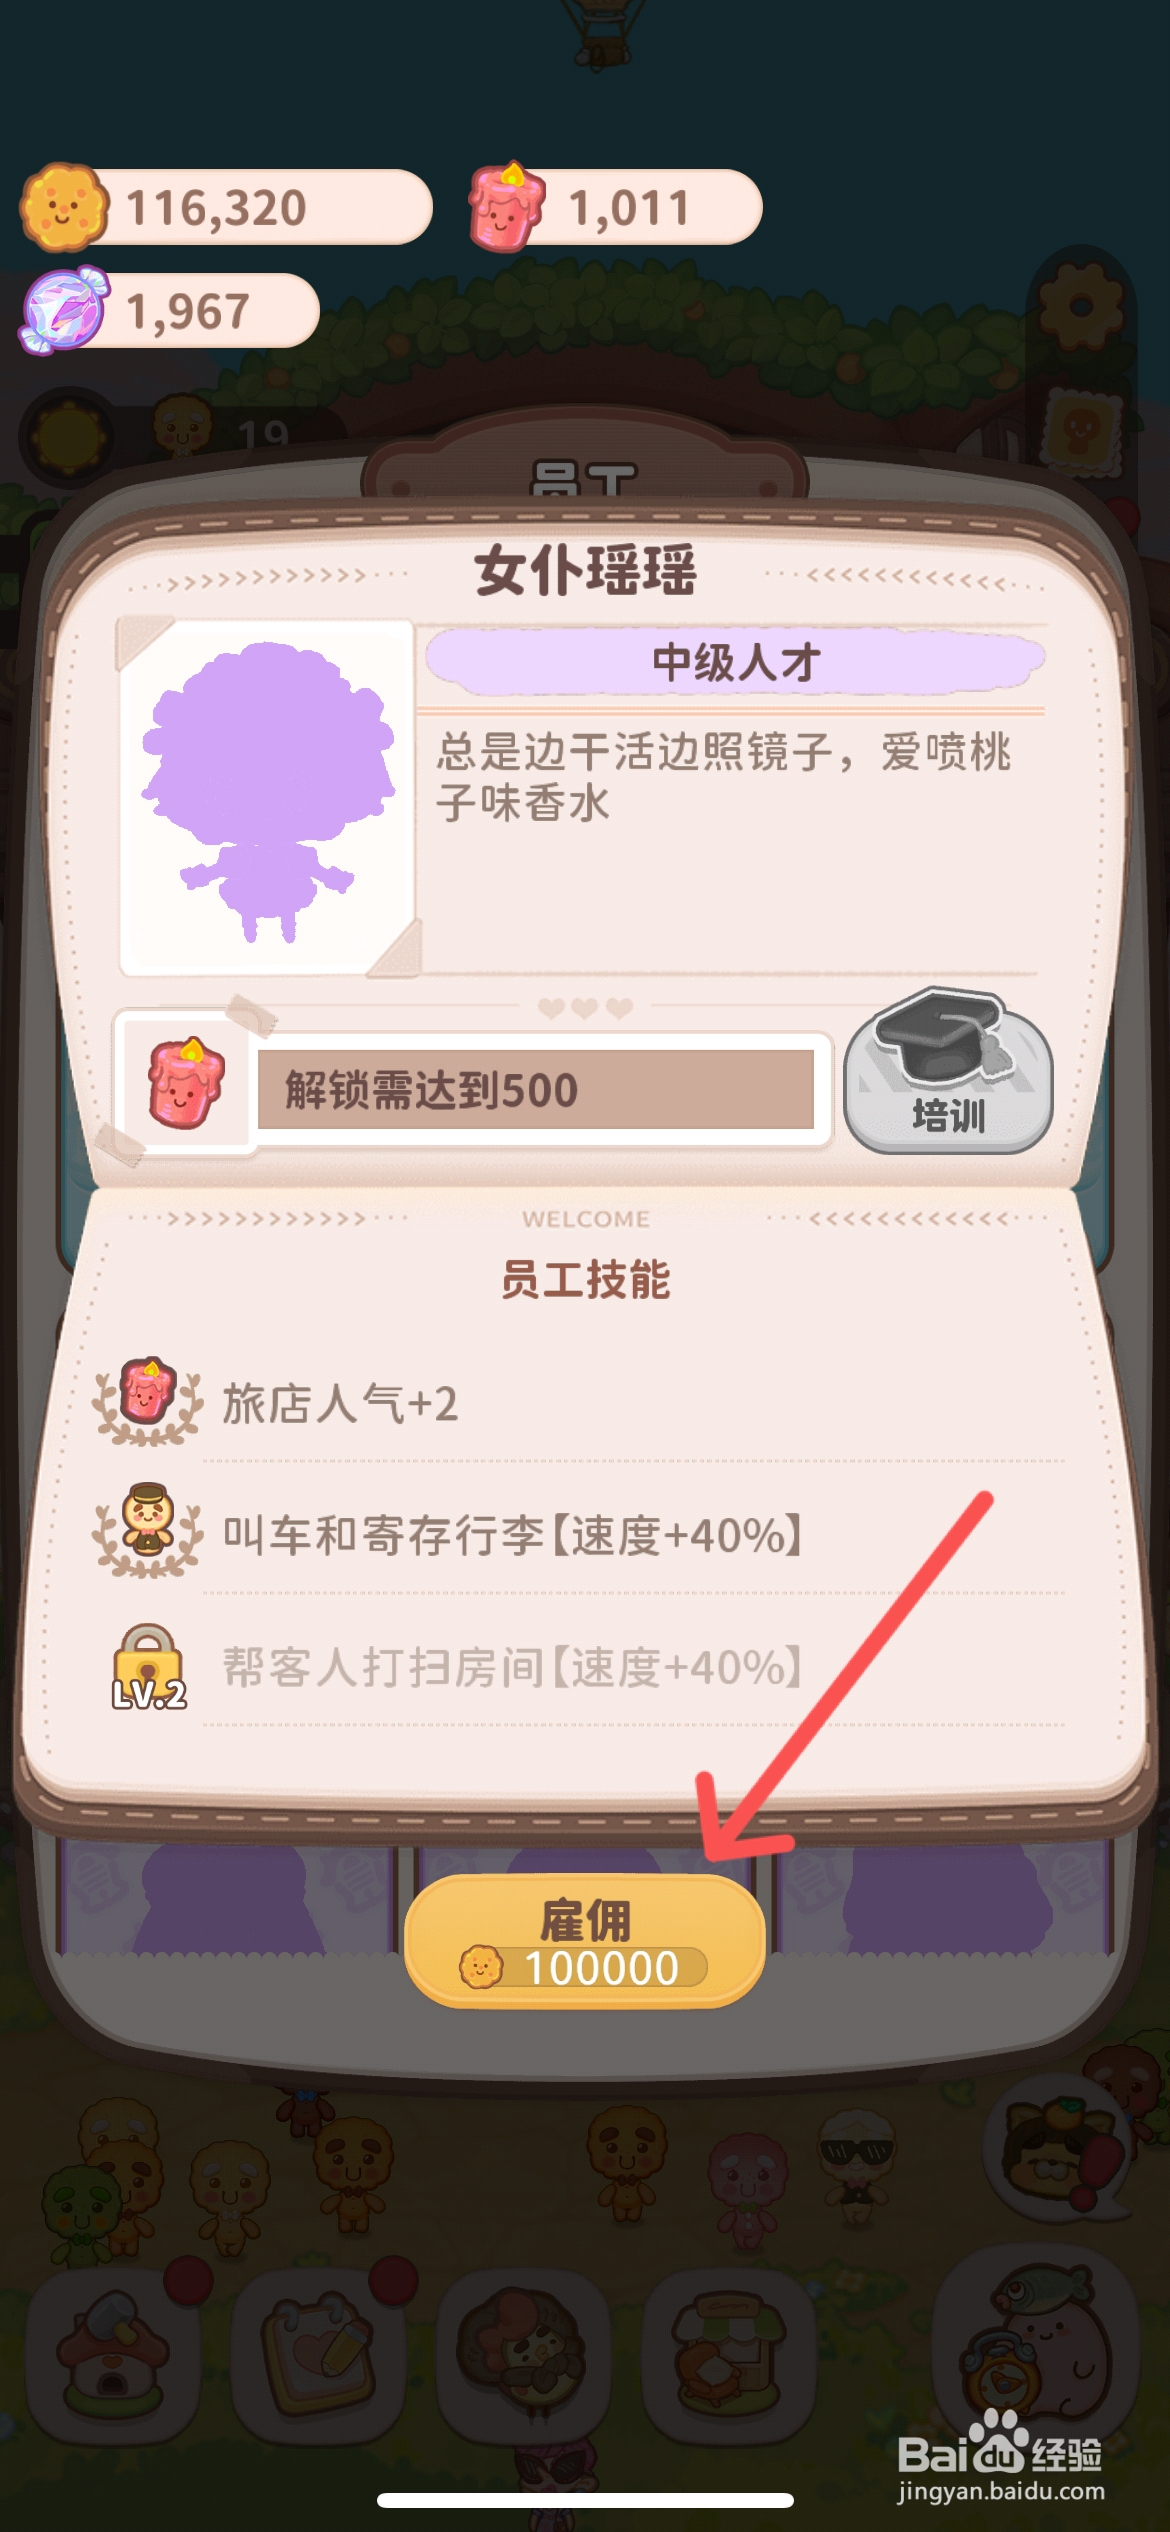Tap the LV.2 locked skill padlock
Screen dimensions: 1170x2532
[148, 1667]
